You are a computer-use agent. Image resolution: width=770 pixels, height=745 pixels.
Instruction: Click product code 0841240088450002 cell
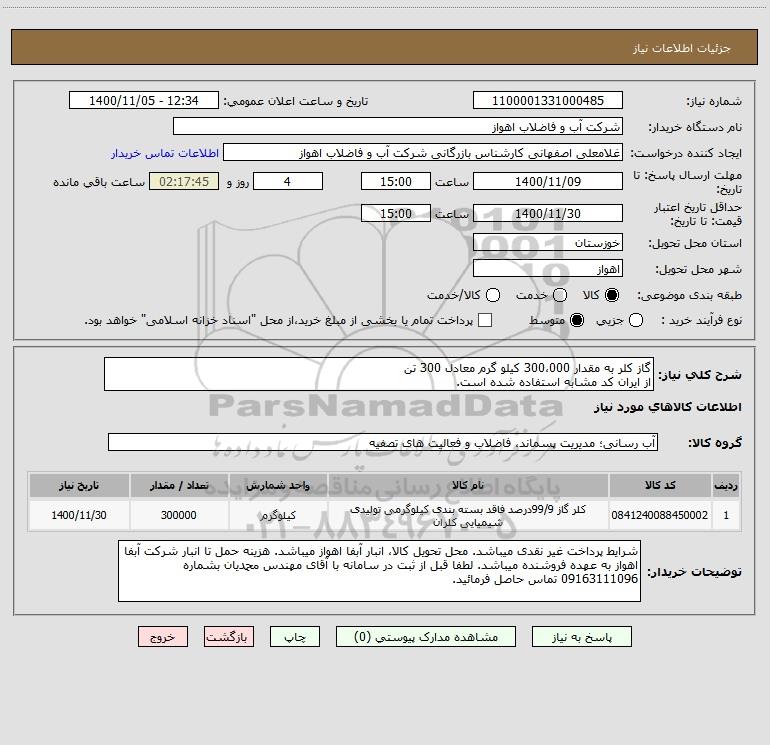tap(660, 515)
